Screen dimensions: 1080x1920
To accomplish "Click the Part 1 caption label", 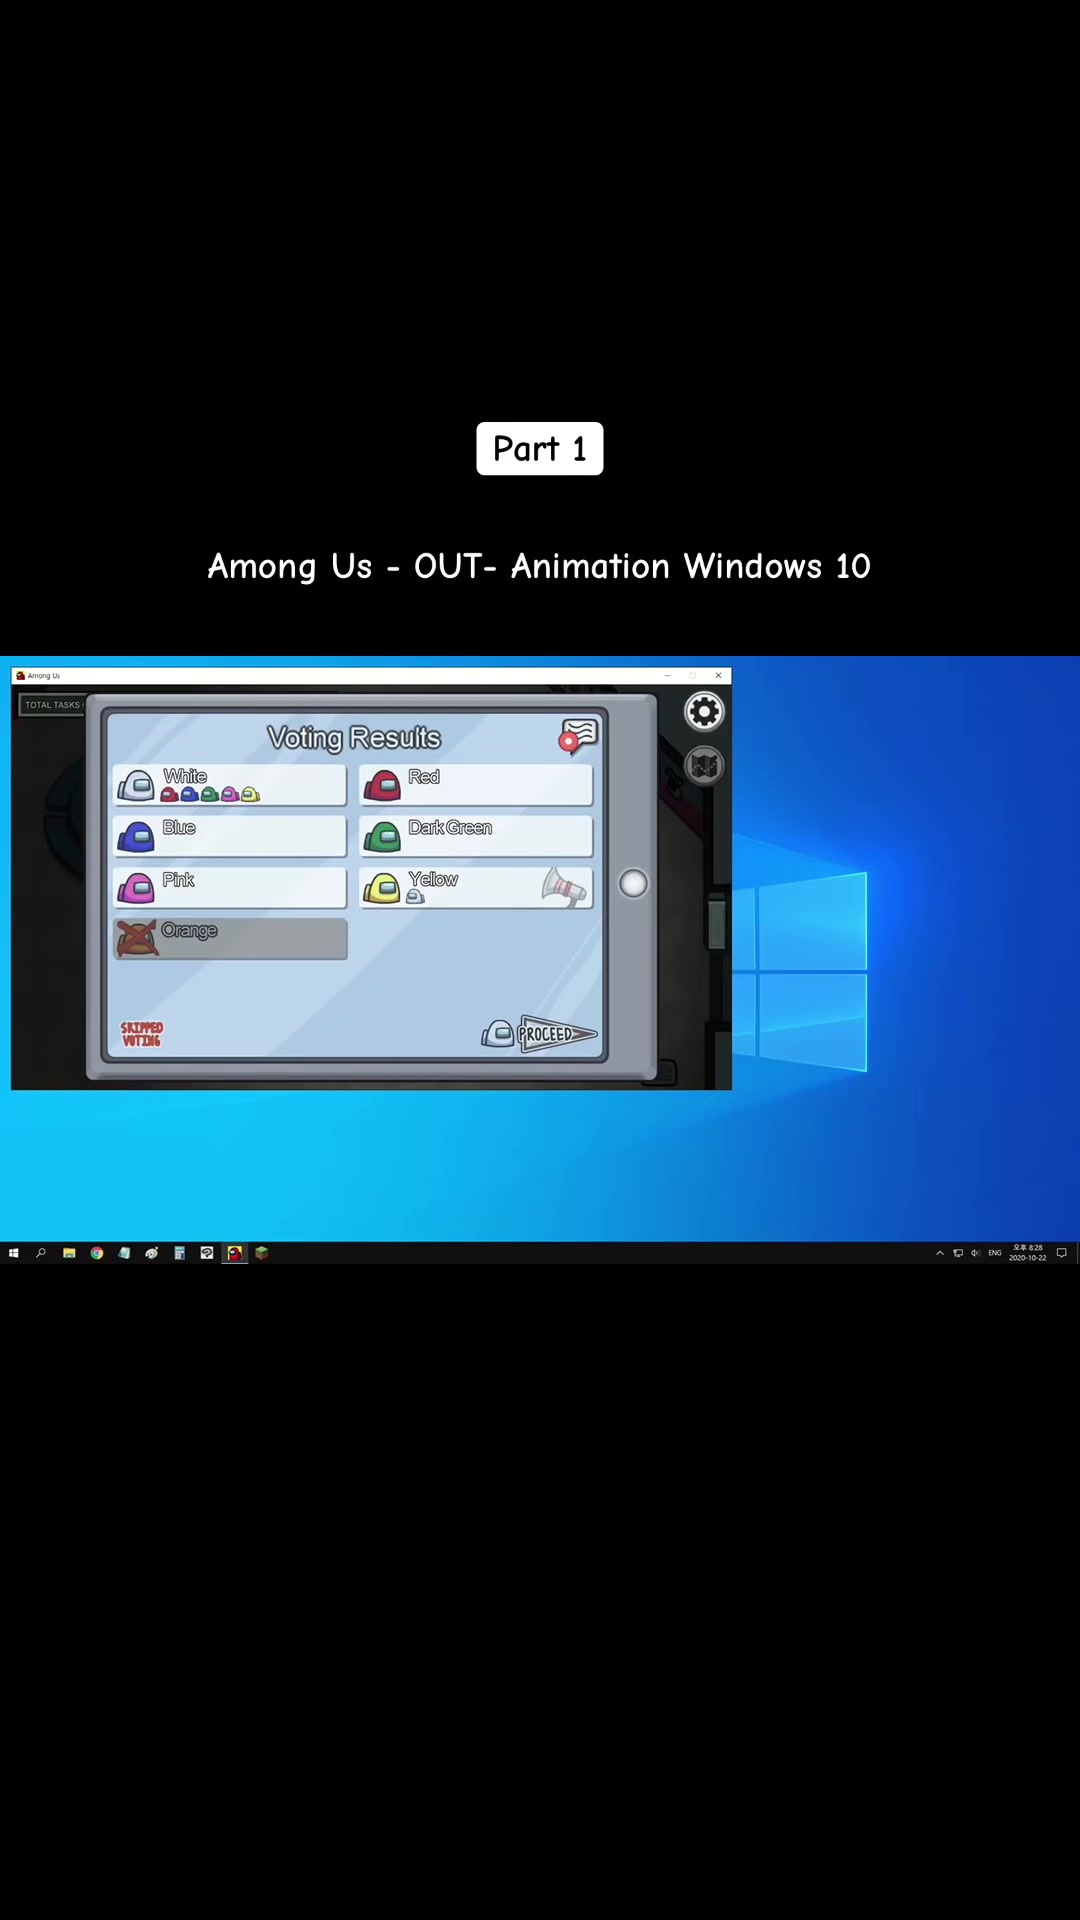I will (540, 449).
